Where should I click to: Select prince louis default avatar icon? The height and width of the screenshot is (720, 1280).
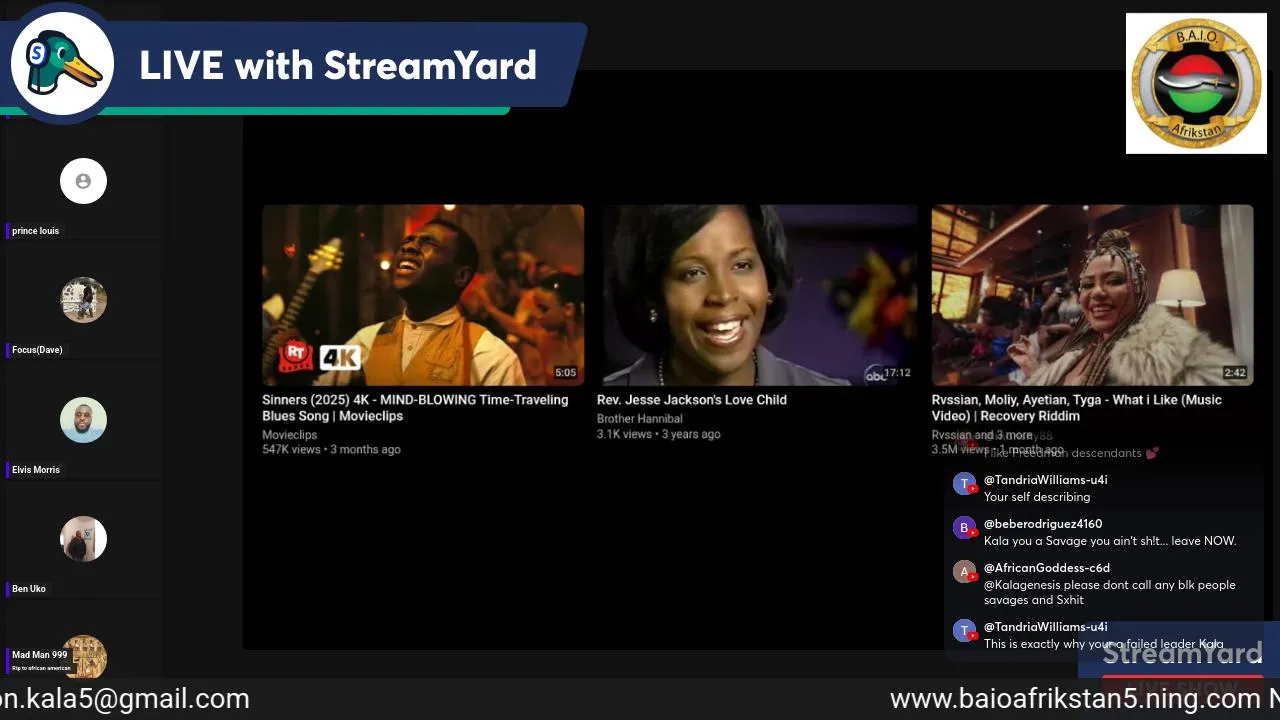point(83,181)
